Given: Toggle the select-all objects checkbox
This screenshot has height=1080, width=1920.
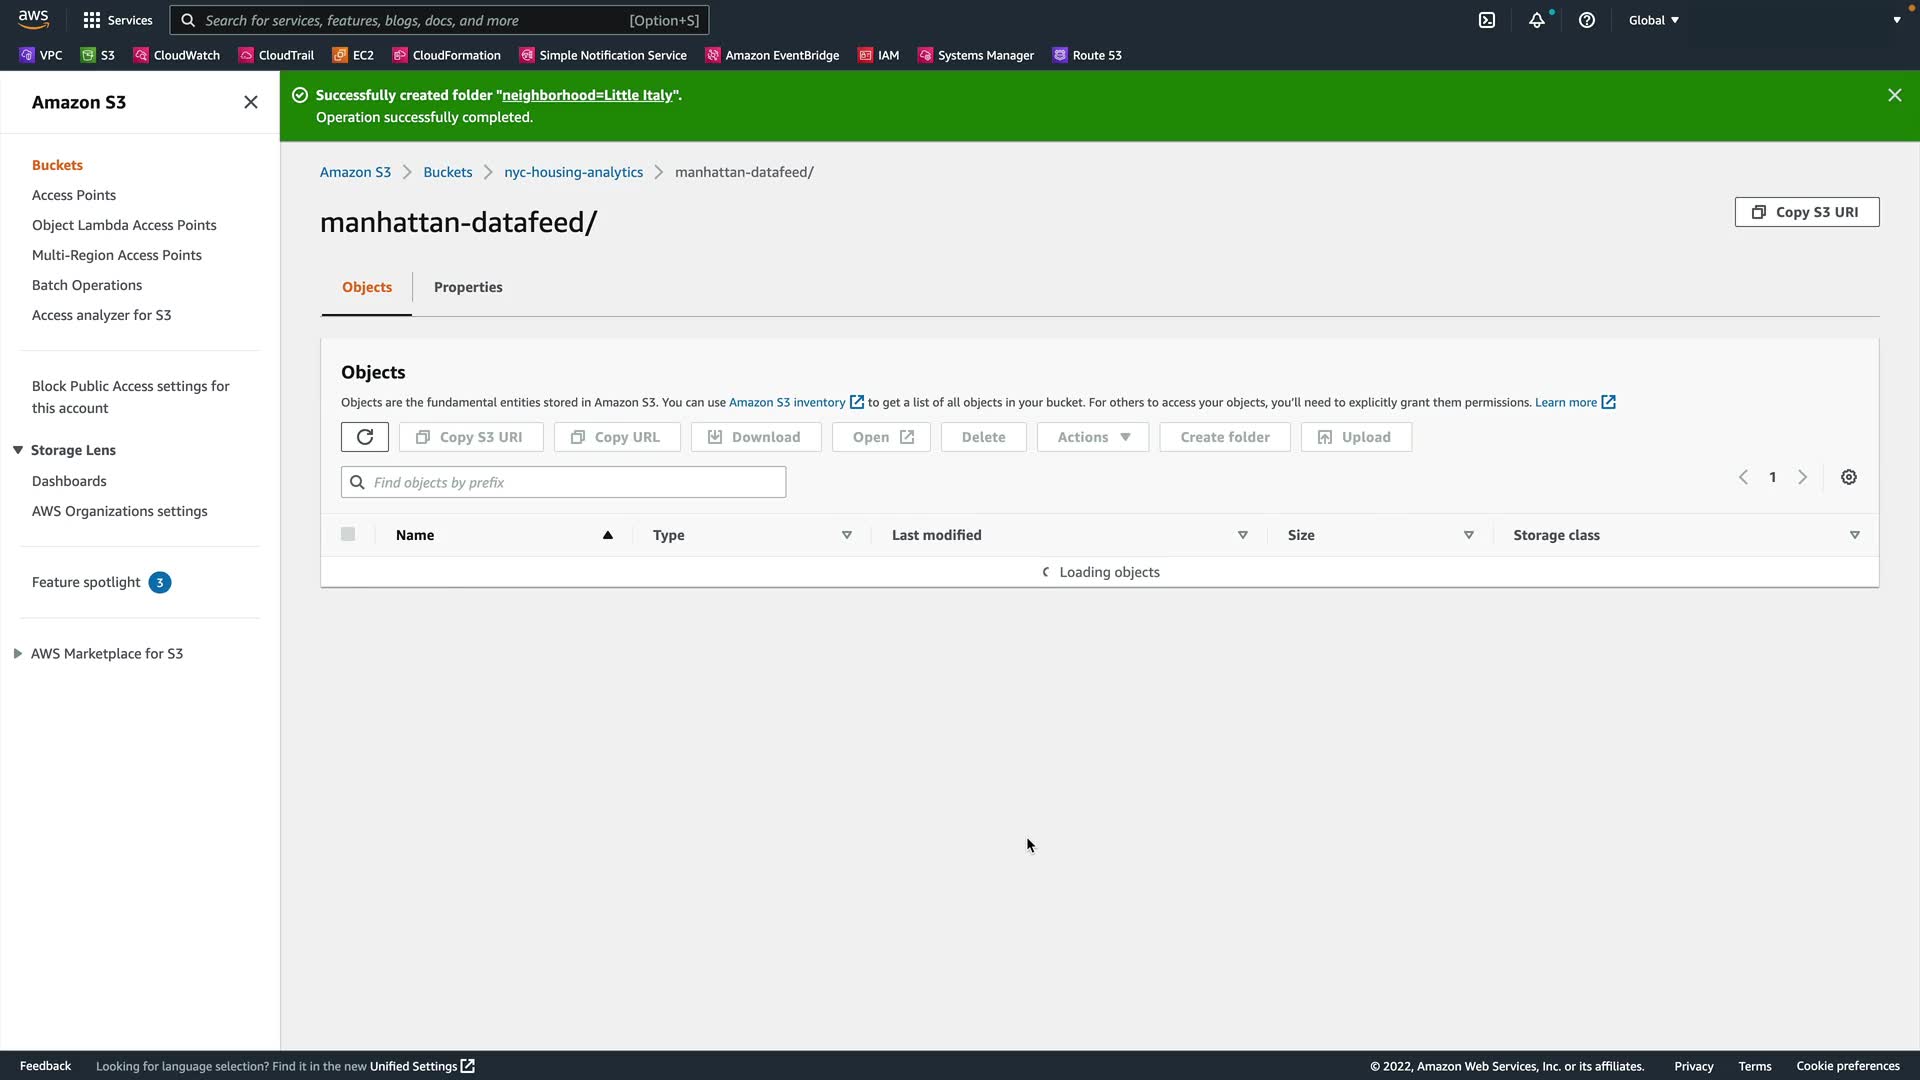Looking at the screenshot, I should click(x=348, y=535).
